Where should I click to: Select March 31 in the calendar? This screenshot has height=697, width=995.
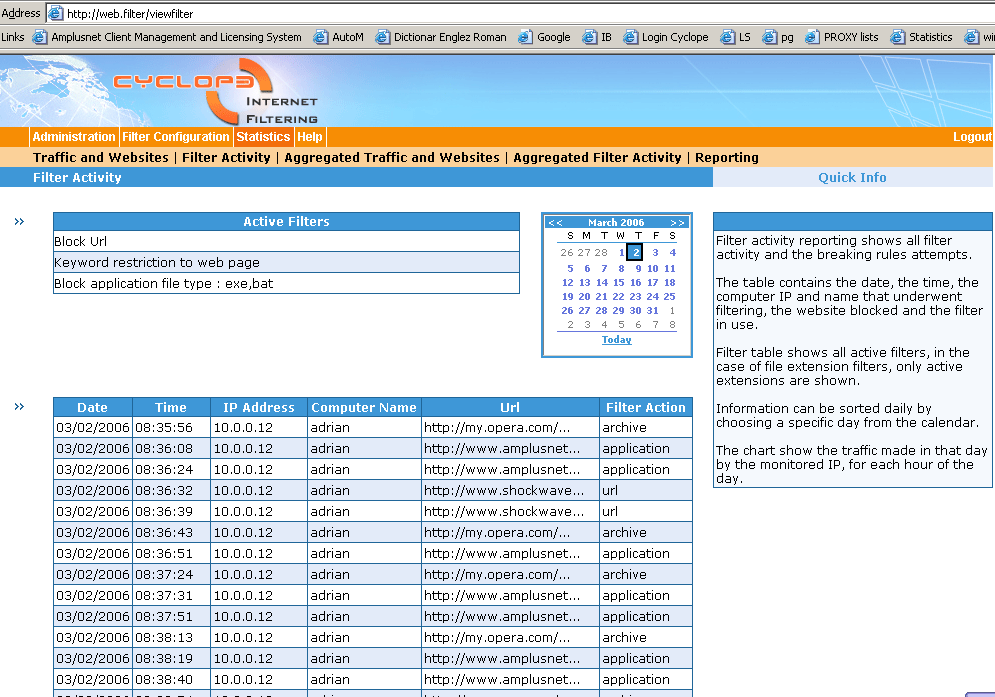[x=652, y=310]
